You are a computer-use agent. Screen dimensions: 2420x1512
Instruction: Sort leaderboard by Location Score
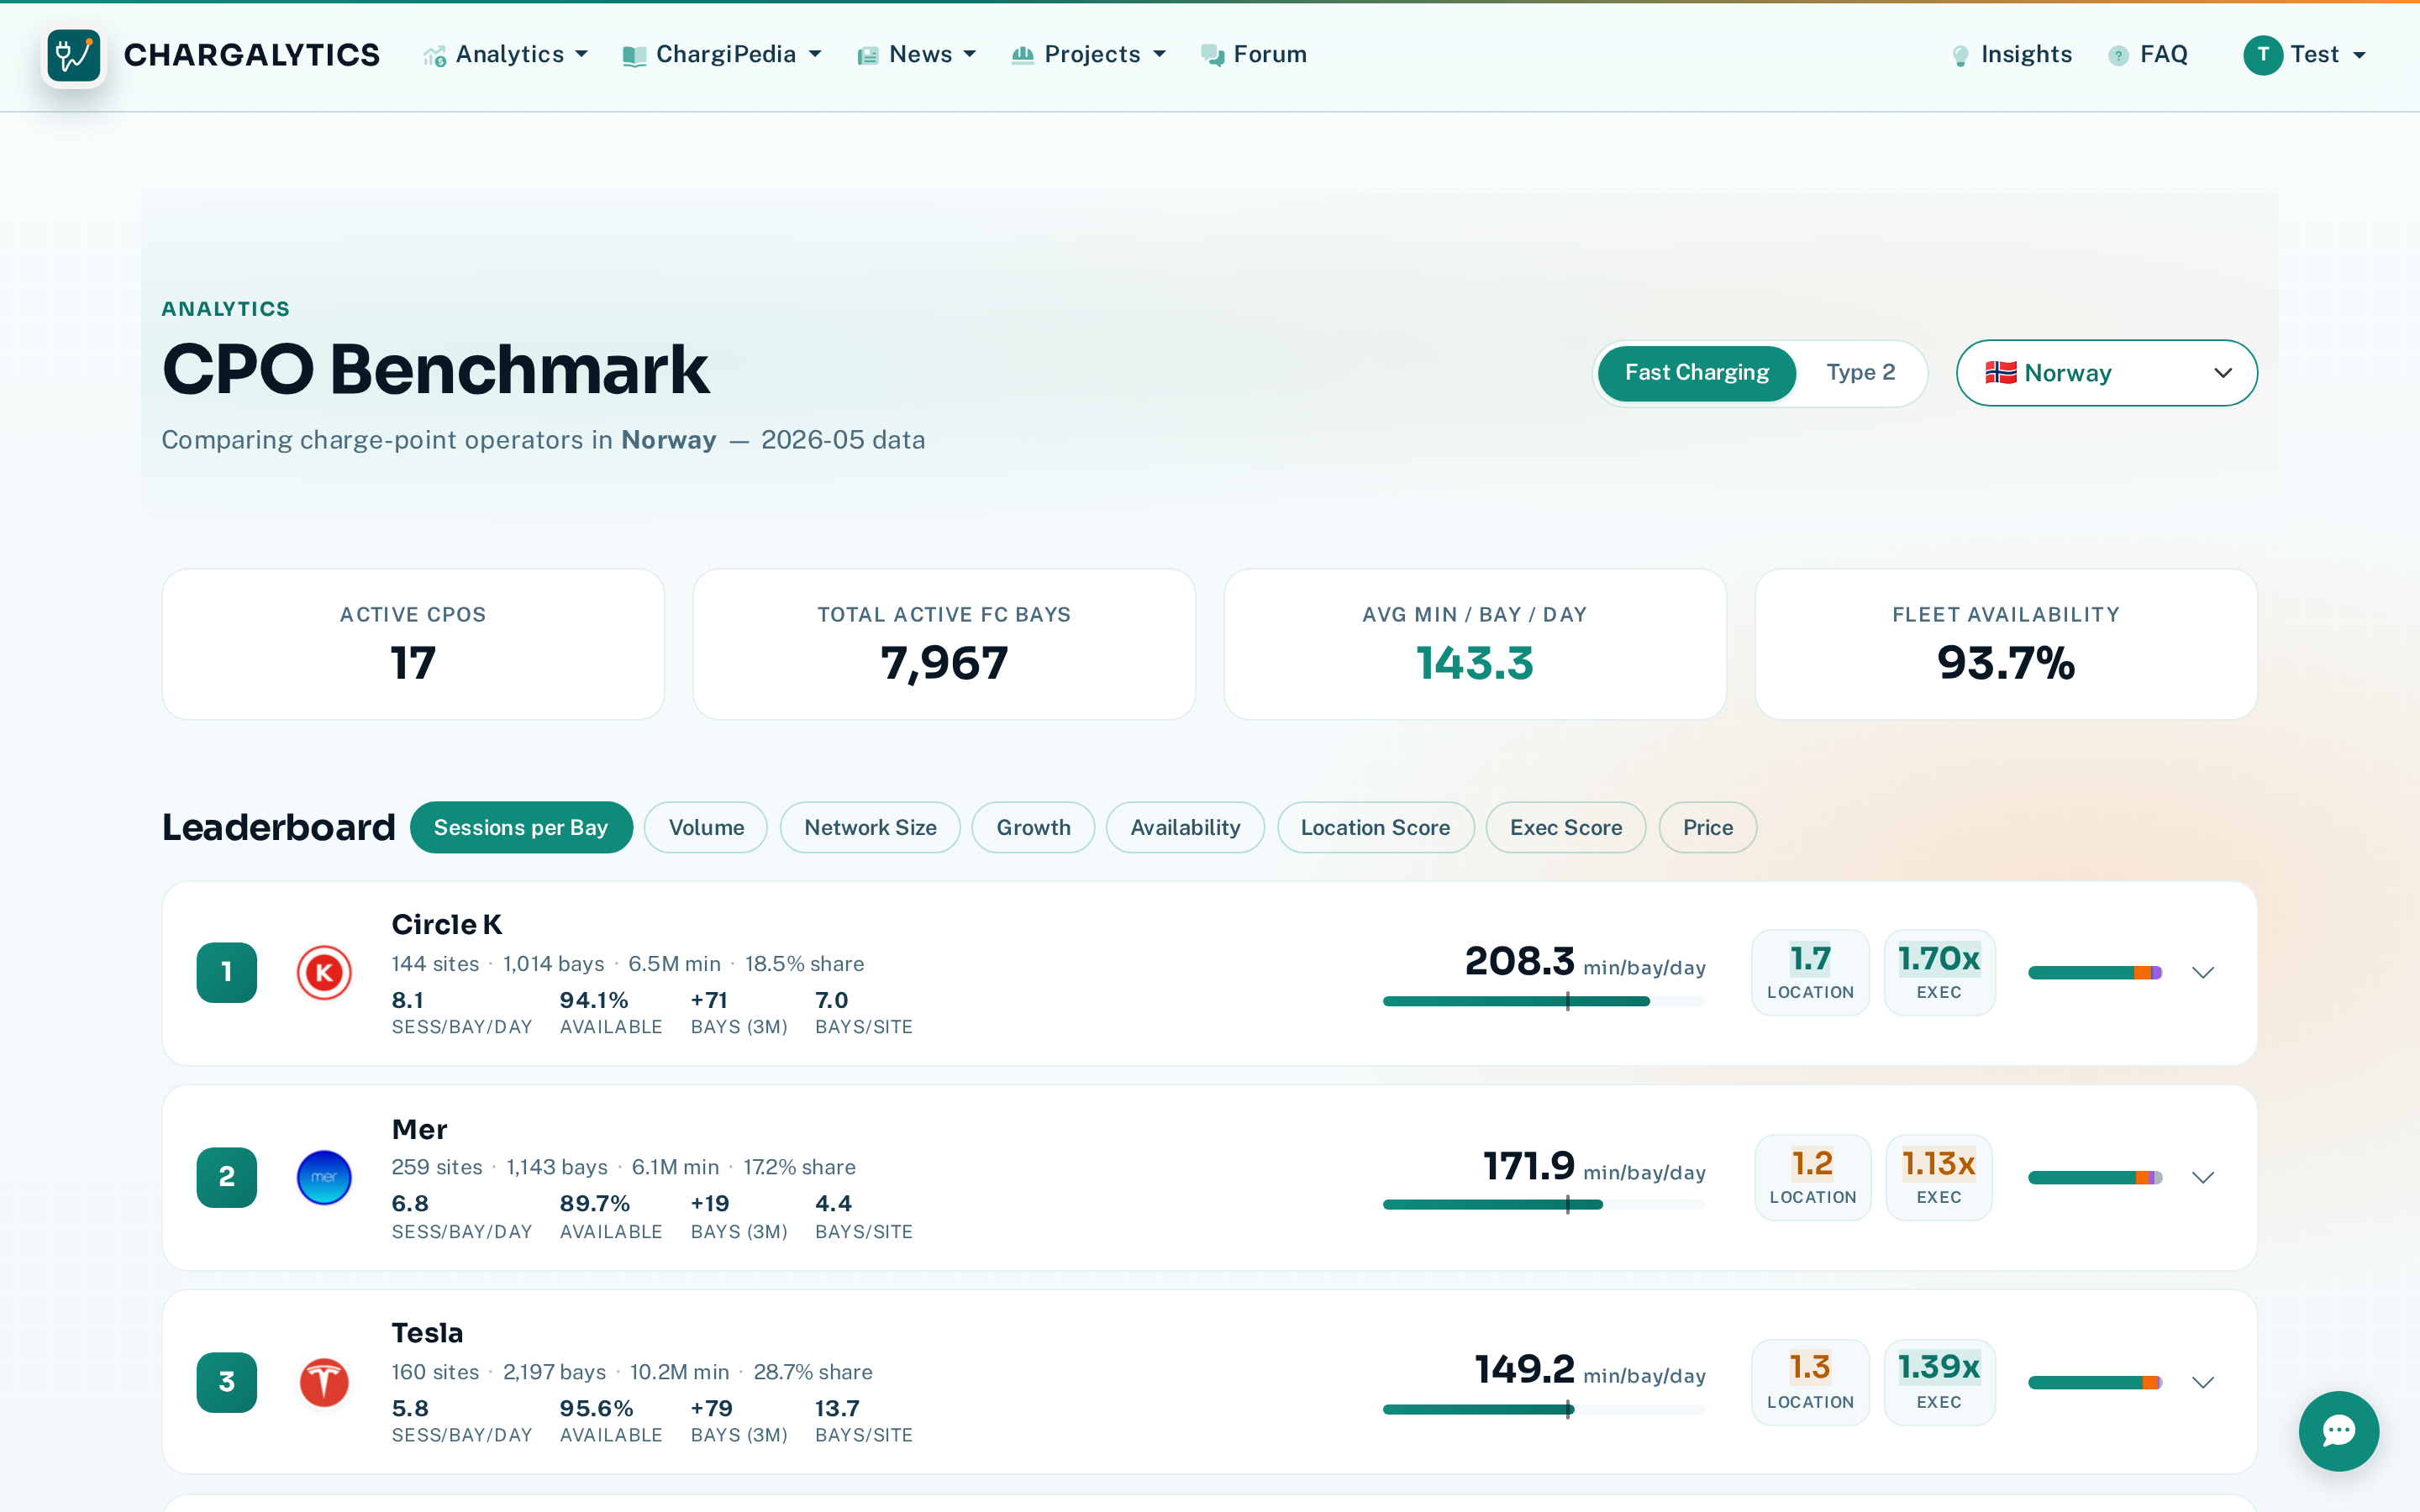point(1375,827)
